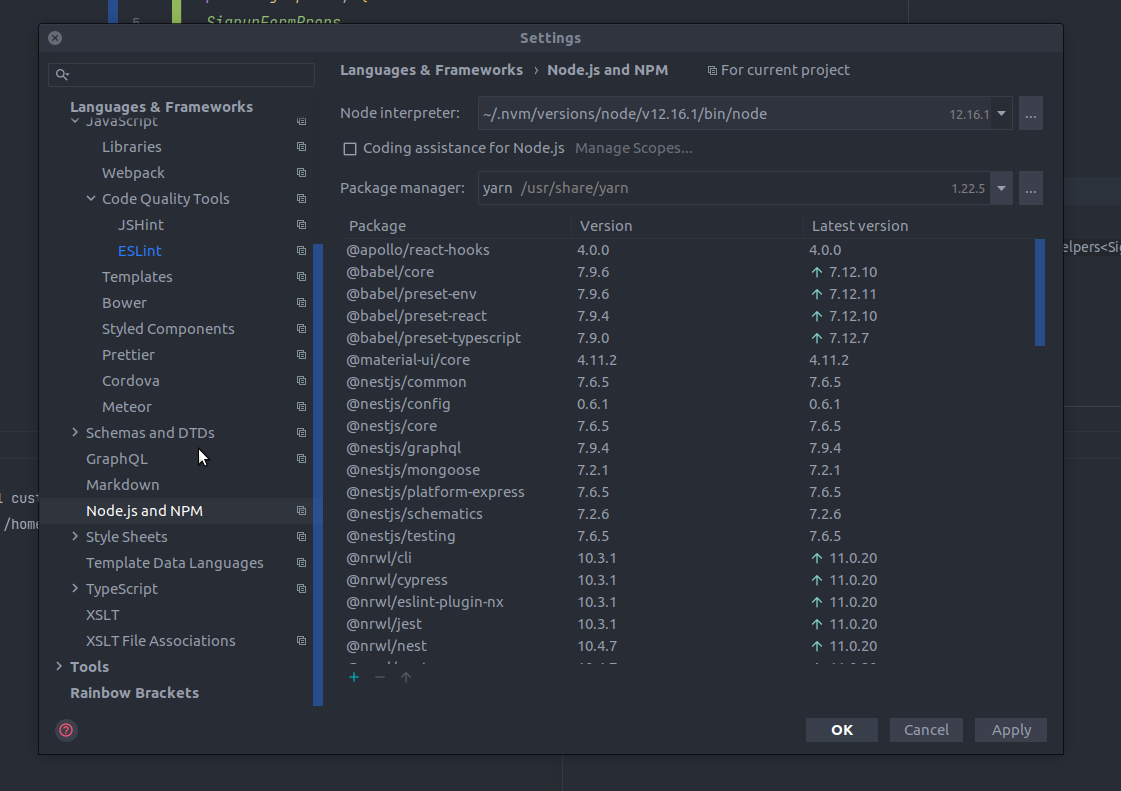The width and height of the screenshot is (1121, 791).
Task: Click the project-level icon next to Libraries
Action: pyautogui.click(x=302, y=147)
